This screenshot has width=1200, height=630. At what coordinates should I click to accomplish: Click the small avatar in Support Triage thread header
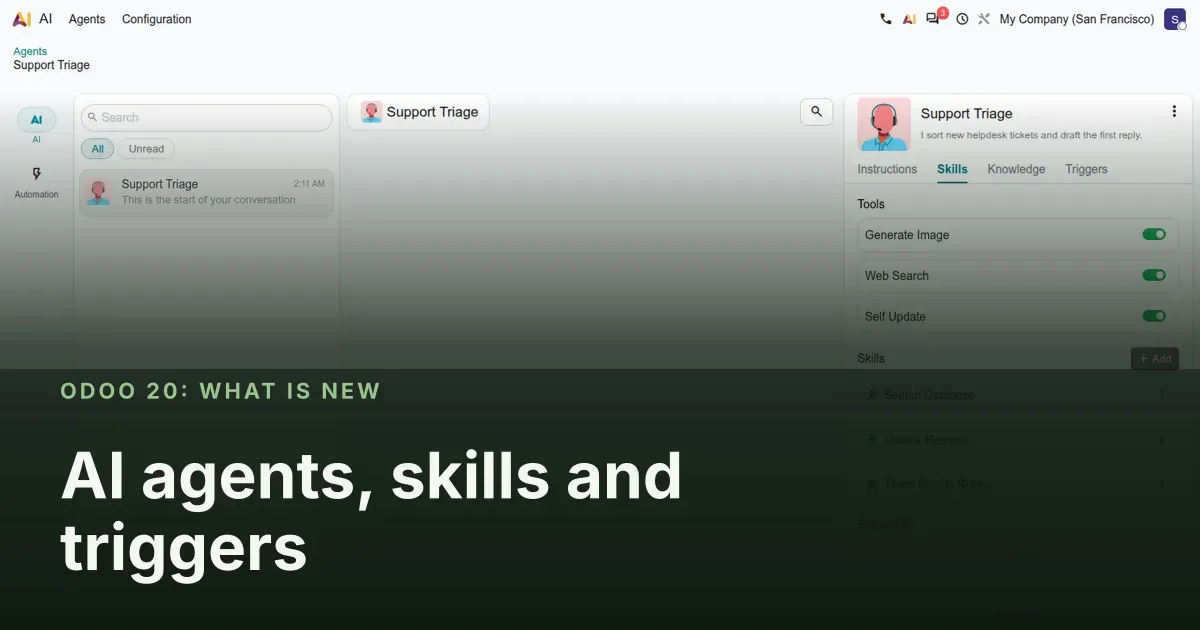click(x=372, y=112)
